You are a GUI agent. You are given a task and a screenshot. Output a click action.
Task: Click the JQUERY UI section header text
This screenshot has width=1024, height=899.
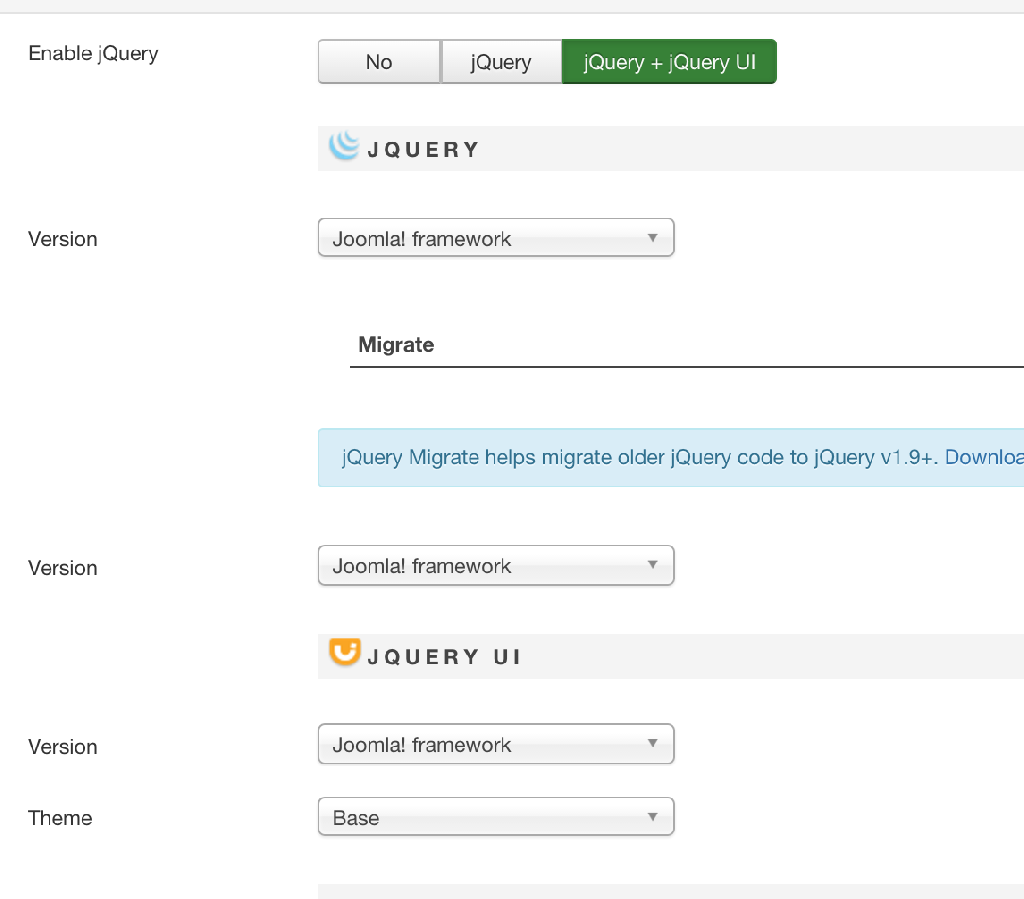(x=444, y=657)
